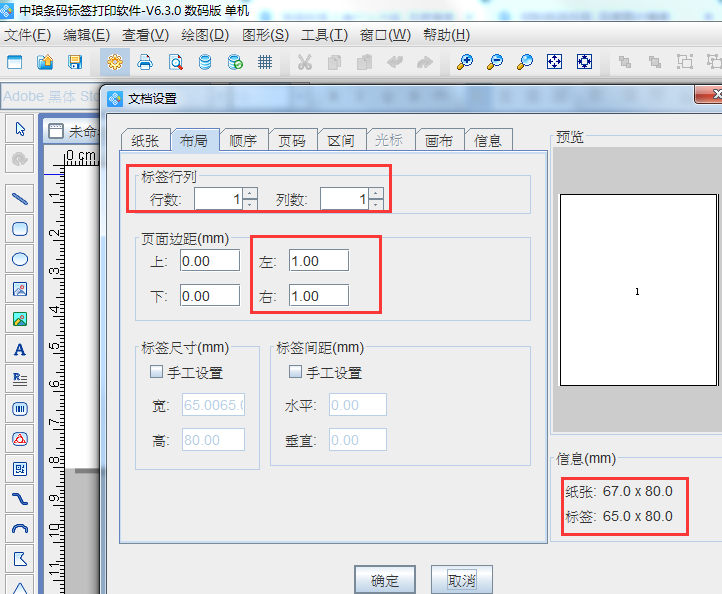
Task: Enable manual setting for label spacing
Action: [295, 373]
